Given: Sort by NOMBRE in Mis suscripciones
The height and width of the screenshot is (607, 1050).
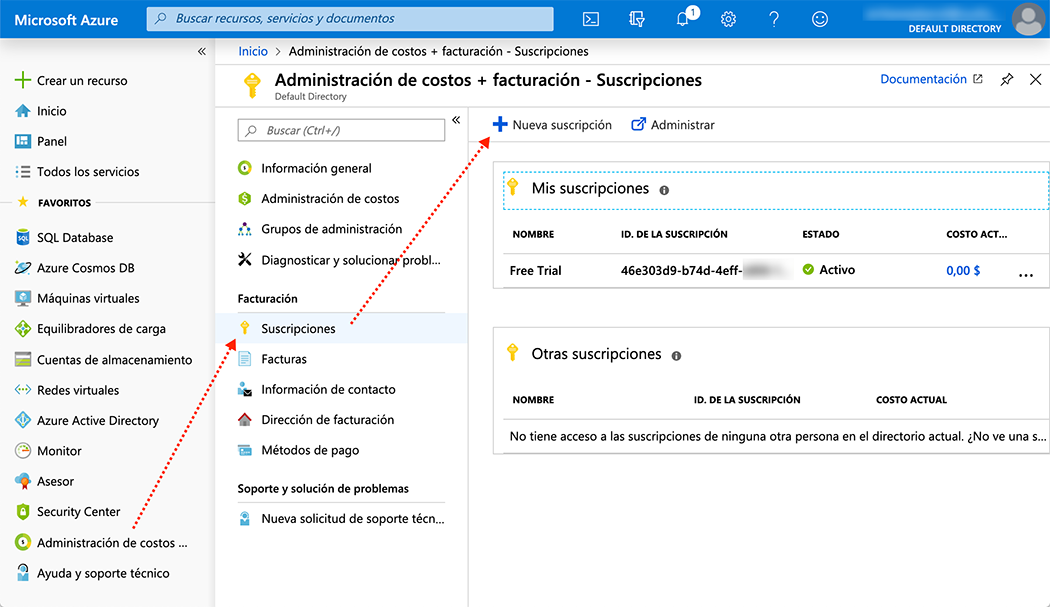Looking at the screenshot, I should point(534,234).
